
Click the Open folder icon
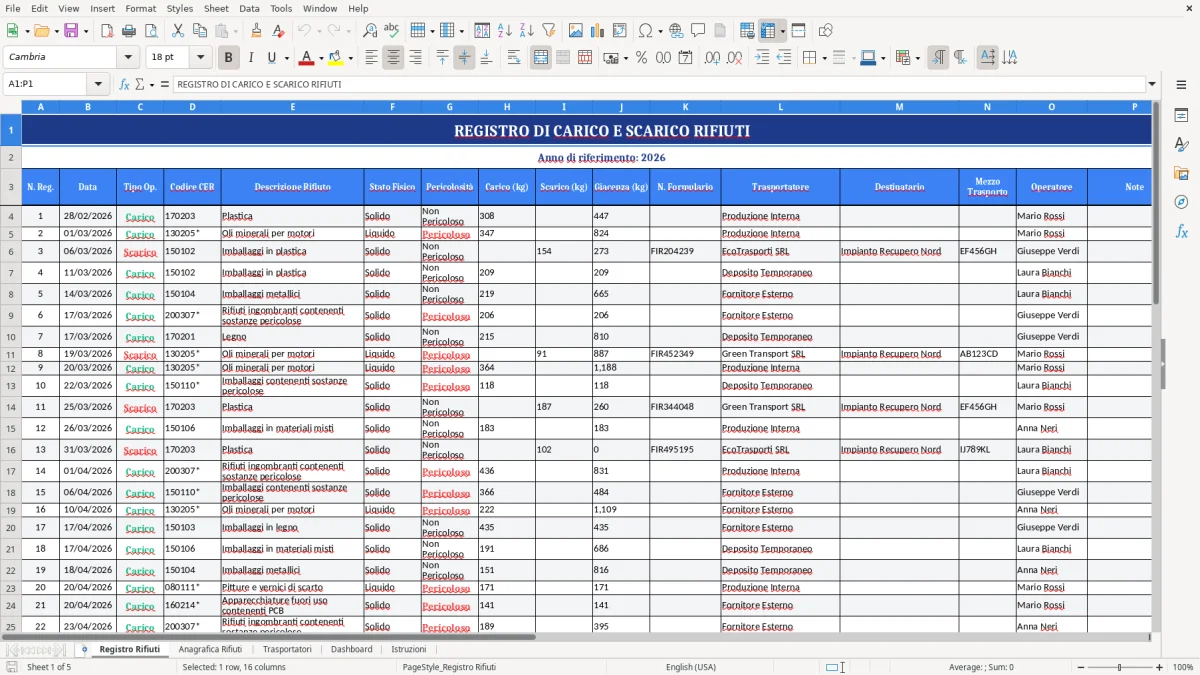point(41,31)
